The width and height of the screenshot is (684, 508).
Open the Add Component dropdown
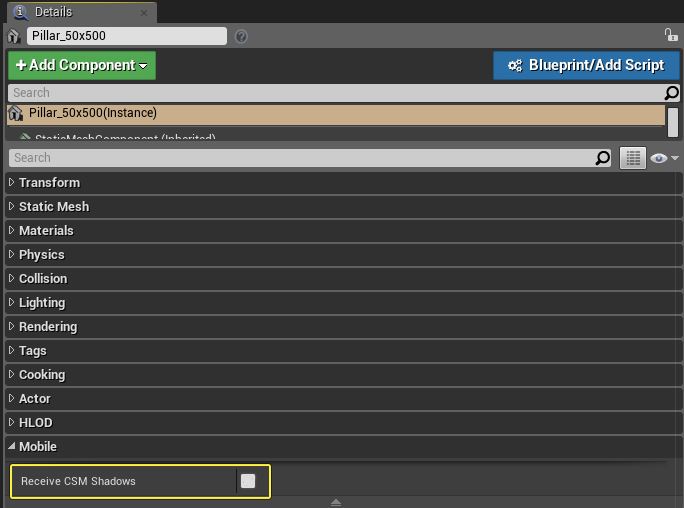pyautogui.click(x=82, y=65)
